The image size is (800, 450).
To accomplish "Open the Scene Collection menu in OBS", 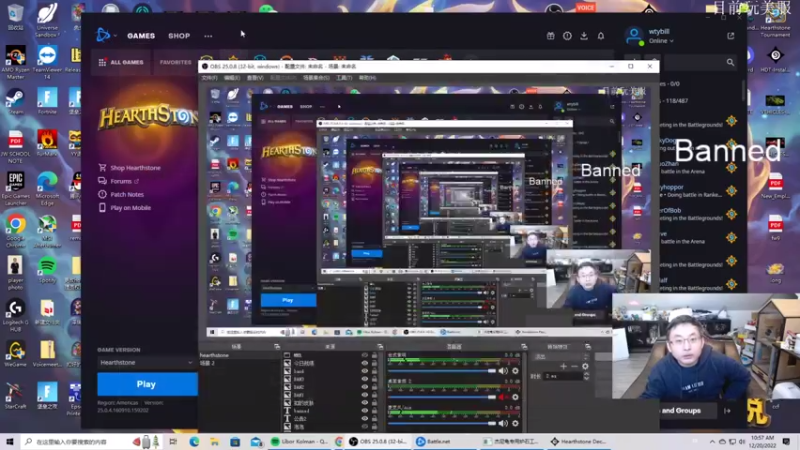I will point(316,78).
